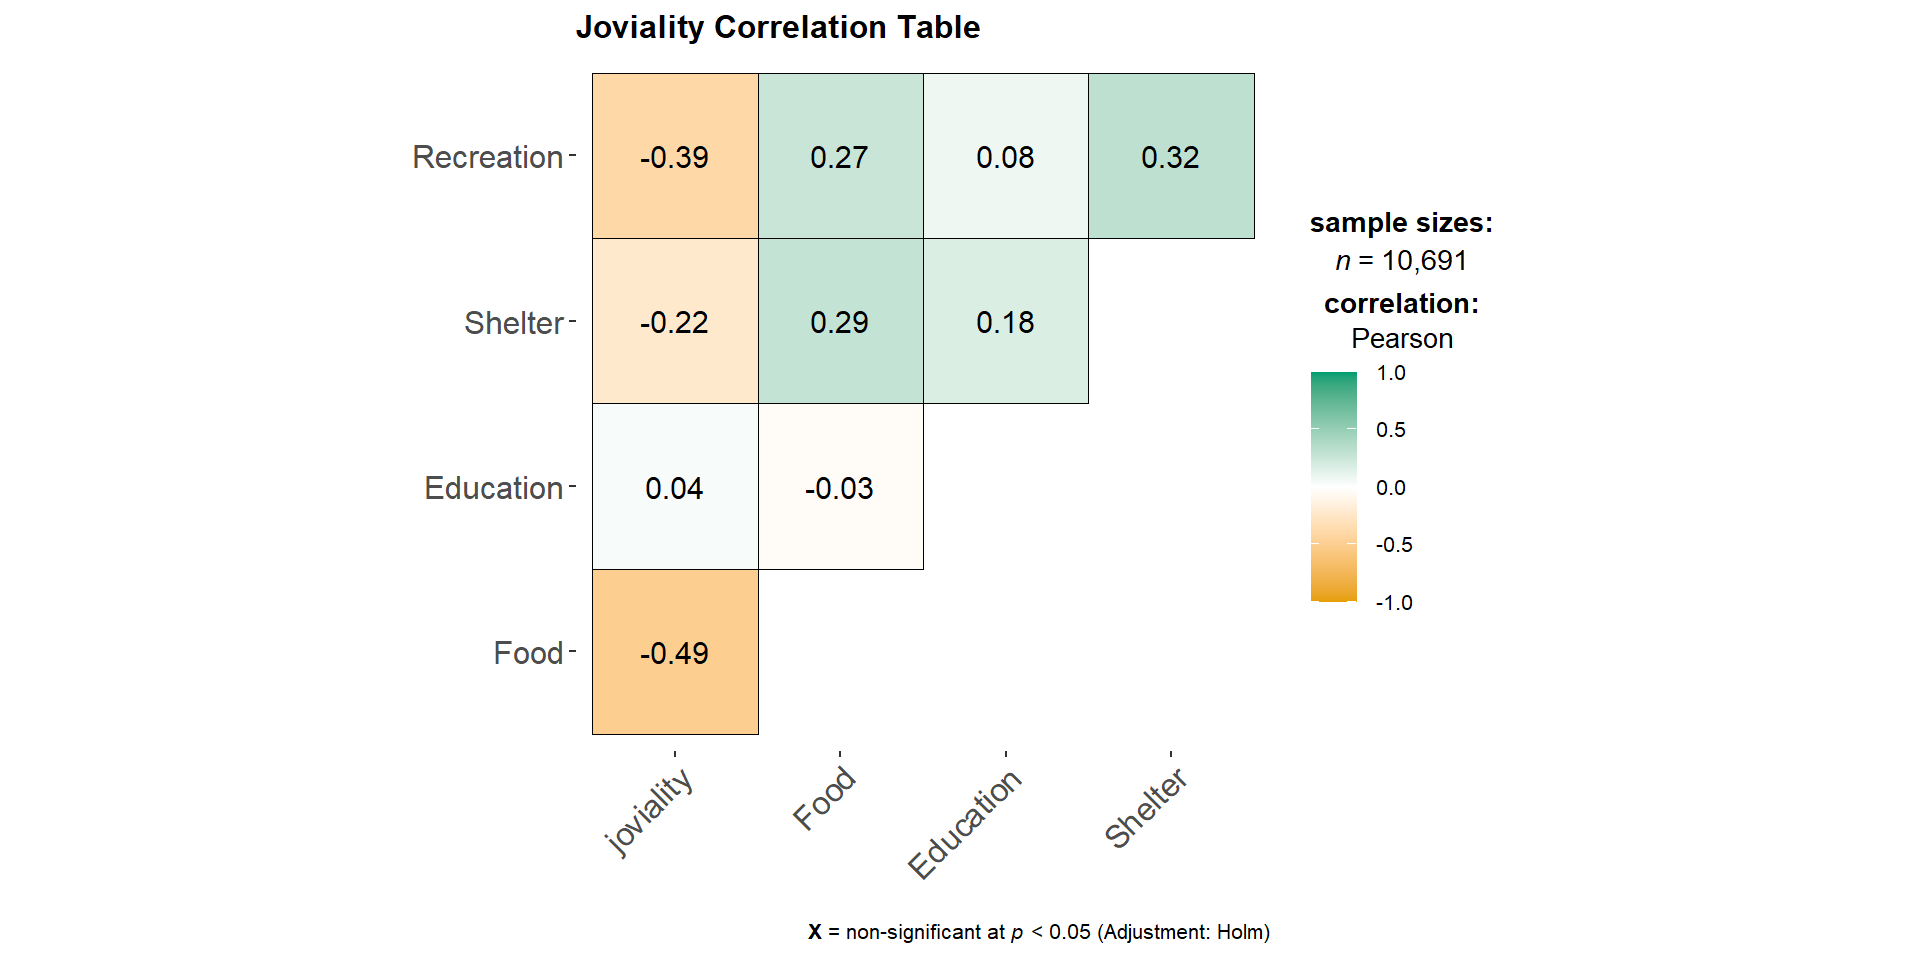Click the 0.18 Shelter-Education cell
The width and height of the screenshot is (1920, 960).
click(1005, 322)
